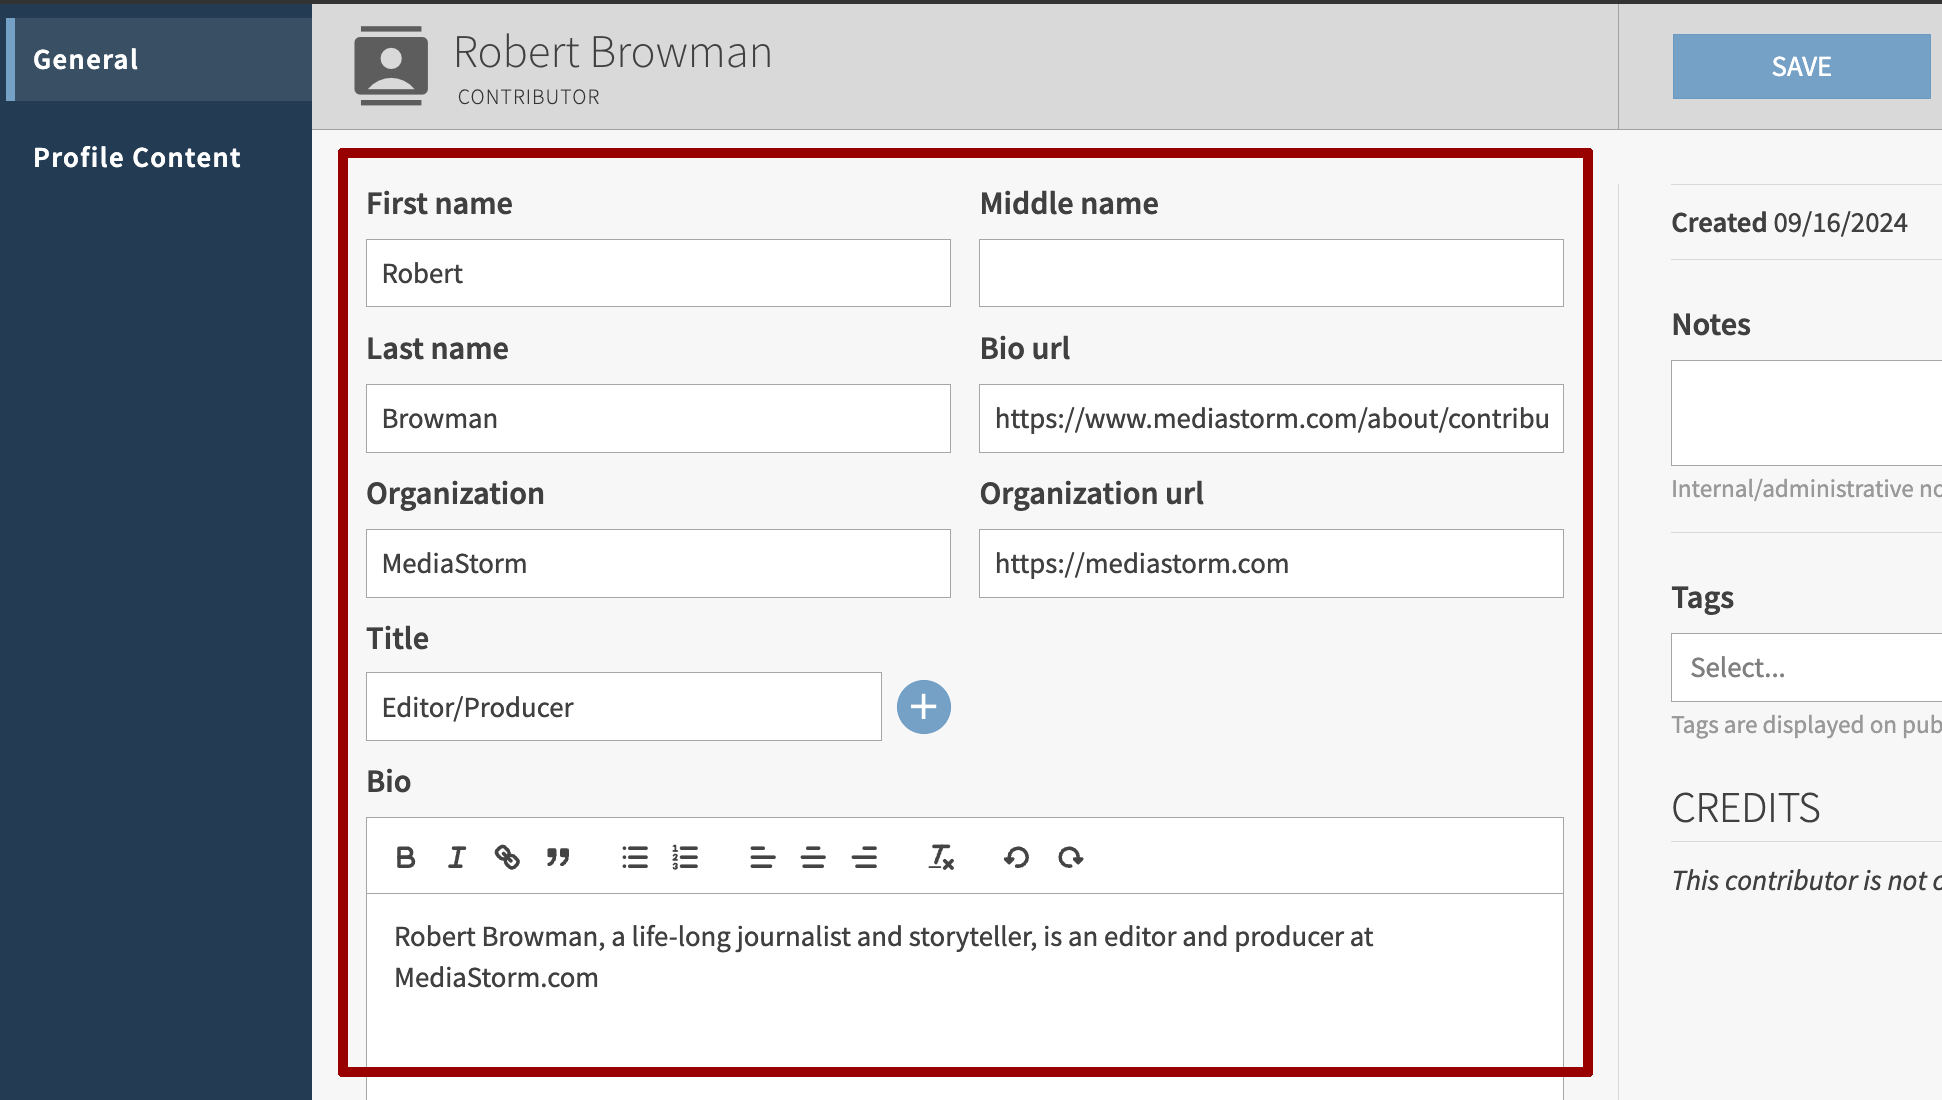
Task: Redo last edit in Bio editor
Action: pos(1070,857)
